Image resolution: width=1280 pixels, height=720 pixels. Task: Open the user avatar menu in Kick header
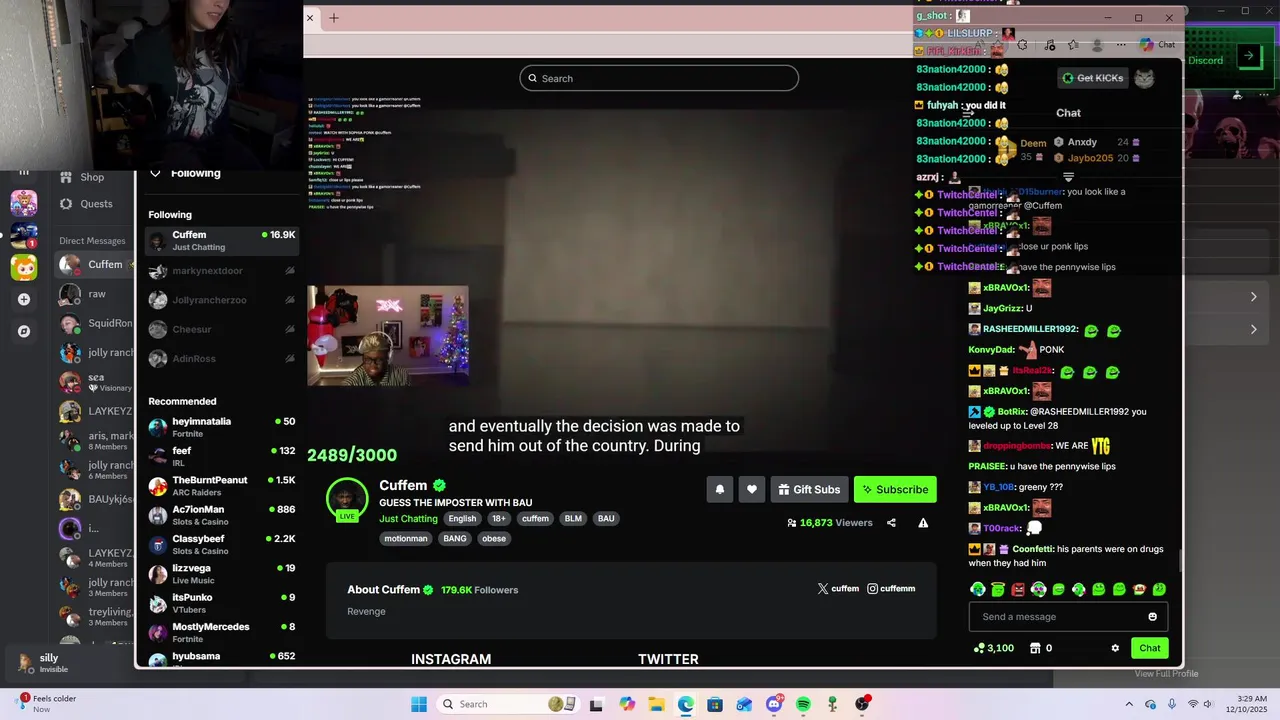coord(1144,78)
